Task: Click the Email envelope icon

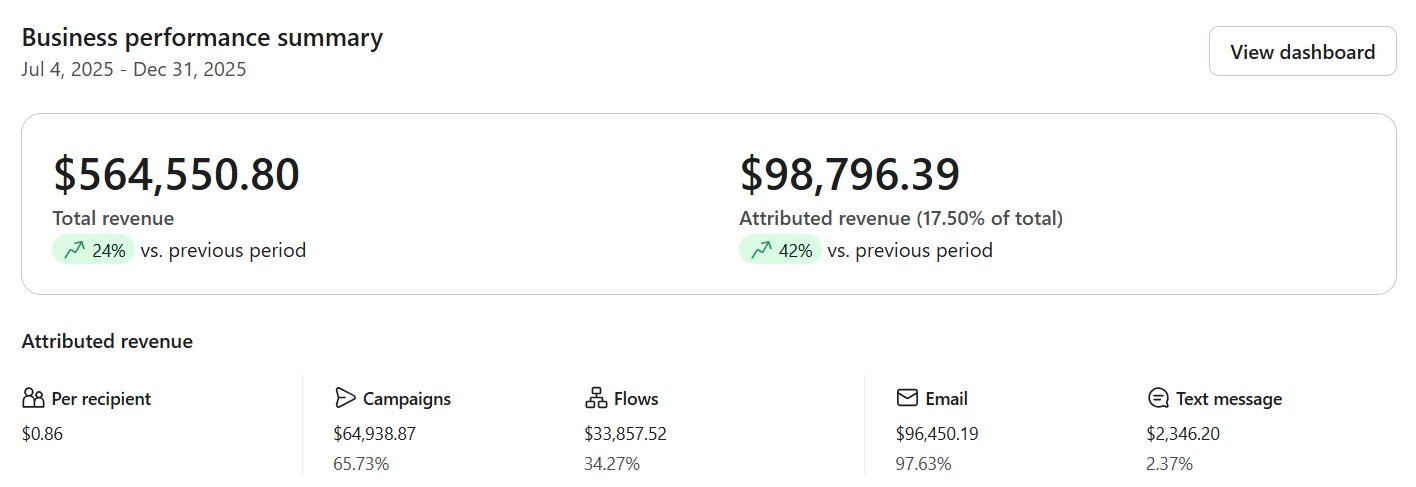Action: click(907, 398)
